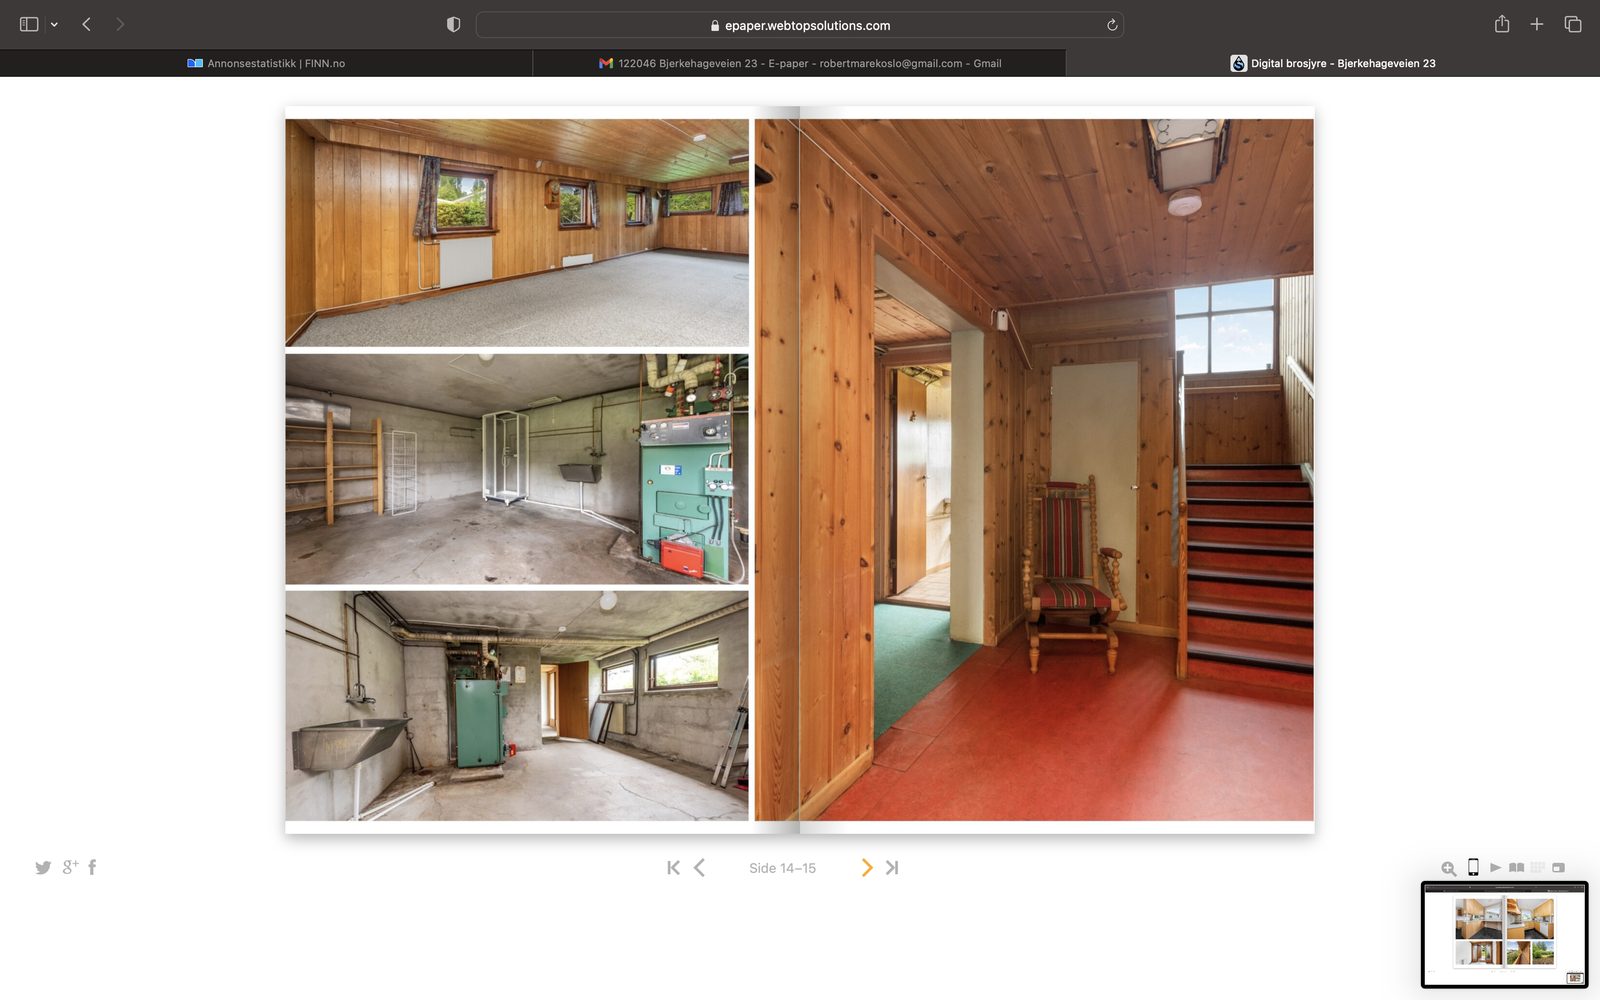
Task: Reload the epaper page
Action: tap(1112, 25)
